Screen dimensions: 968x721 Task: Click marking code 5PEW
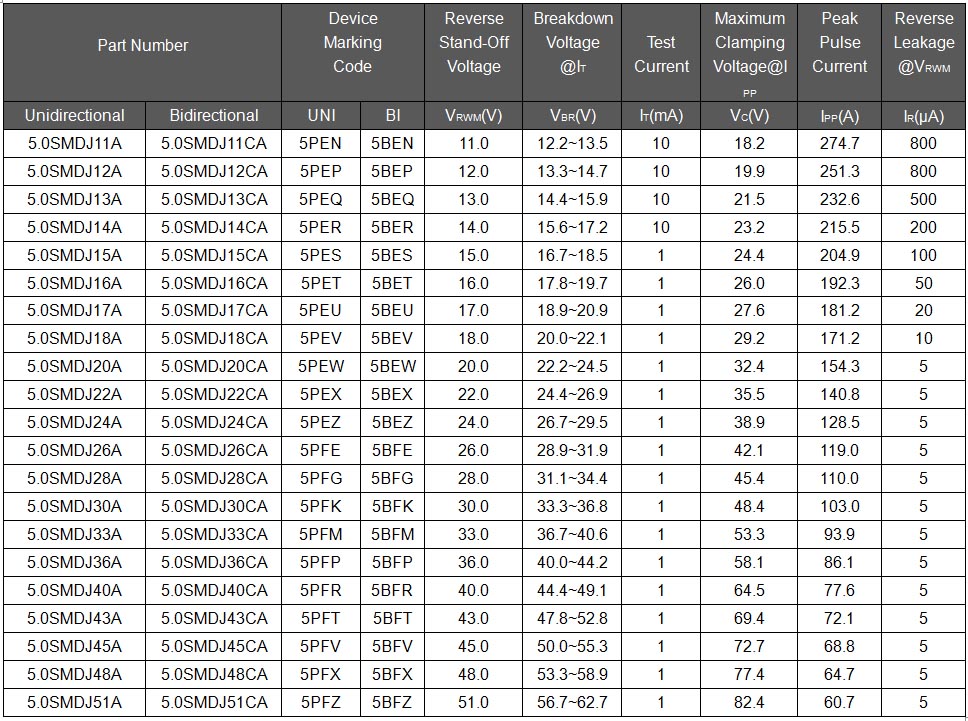tap(320, 367)
